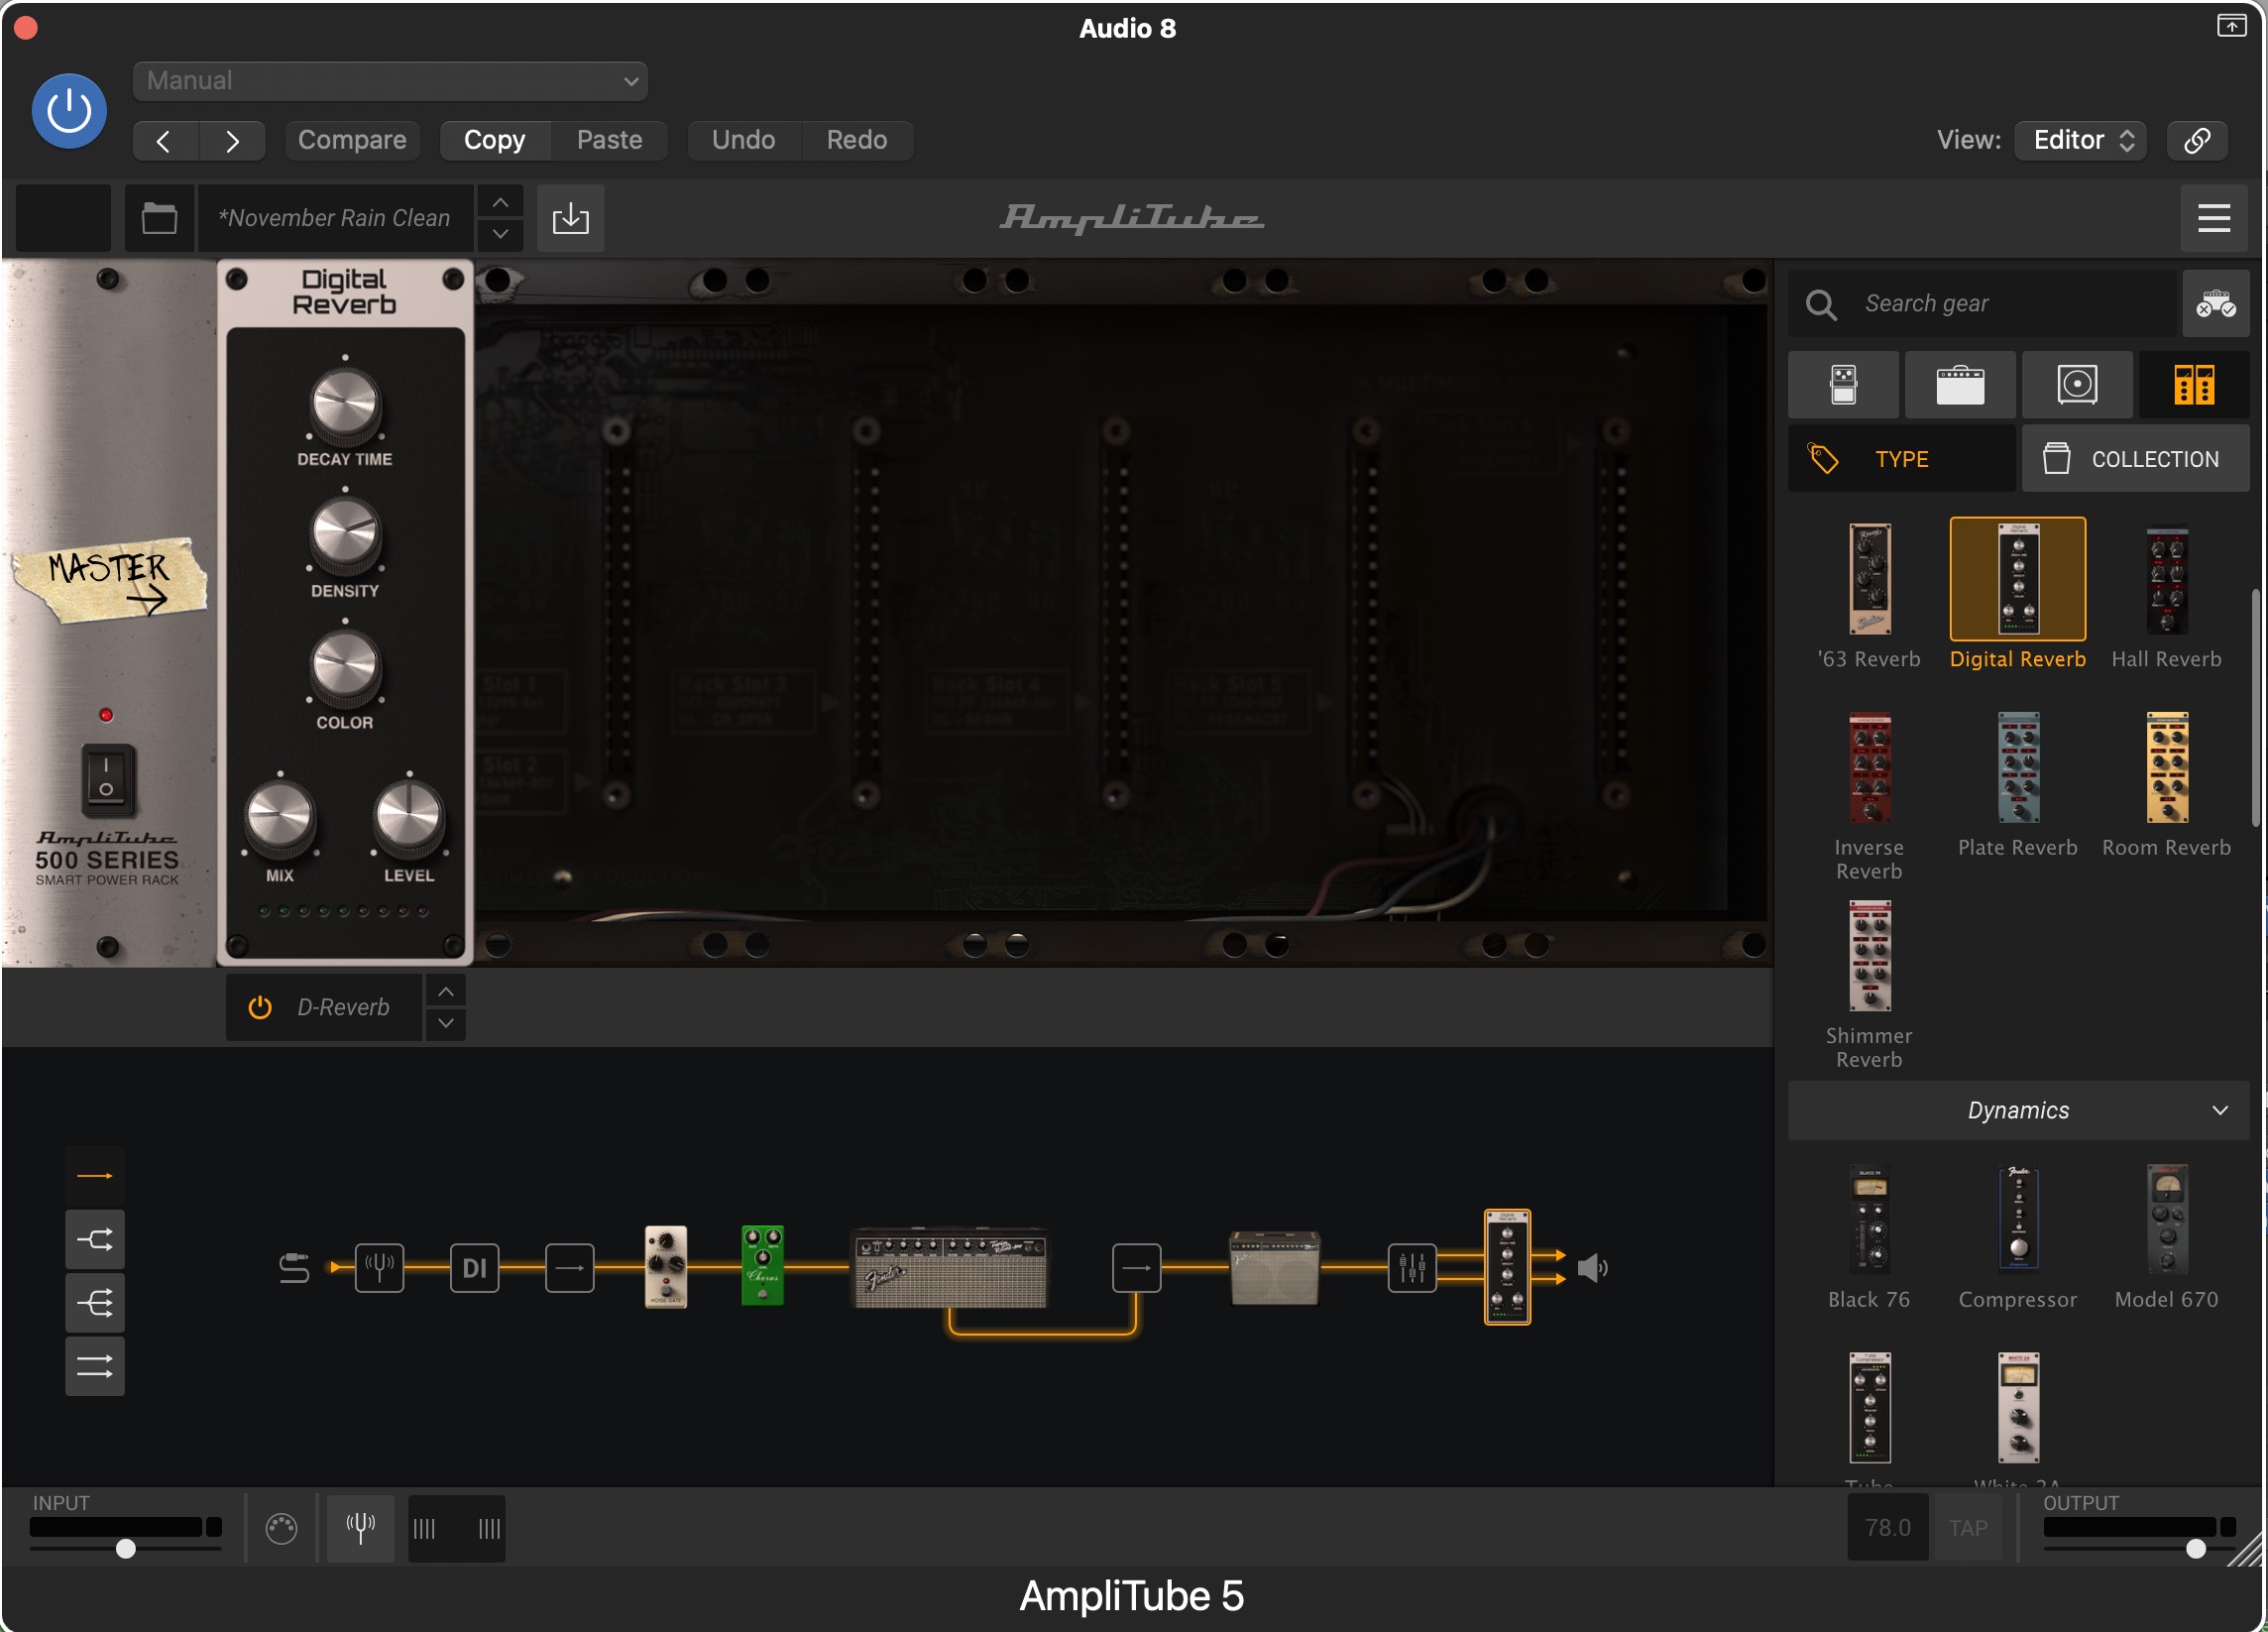Select the Room Reverb rack unit
The width and height of the screenshot is (2268, 1632).
coord(2166,768)
